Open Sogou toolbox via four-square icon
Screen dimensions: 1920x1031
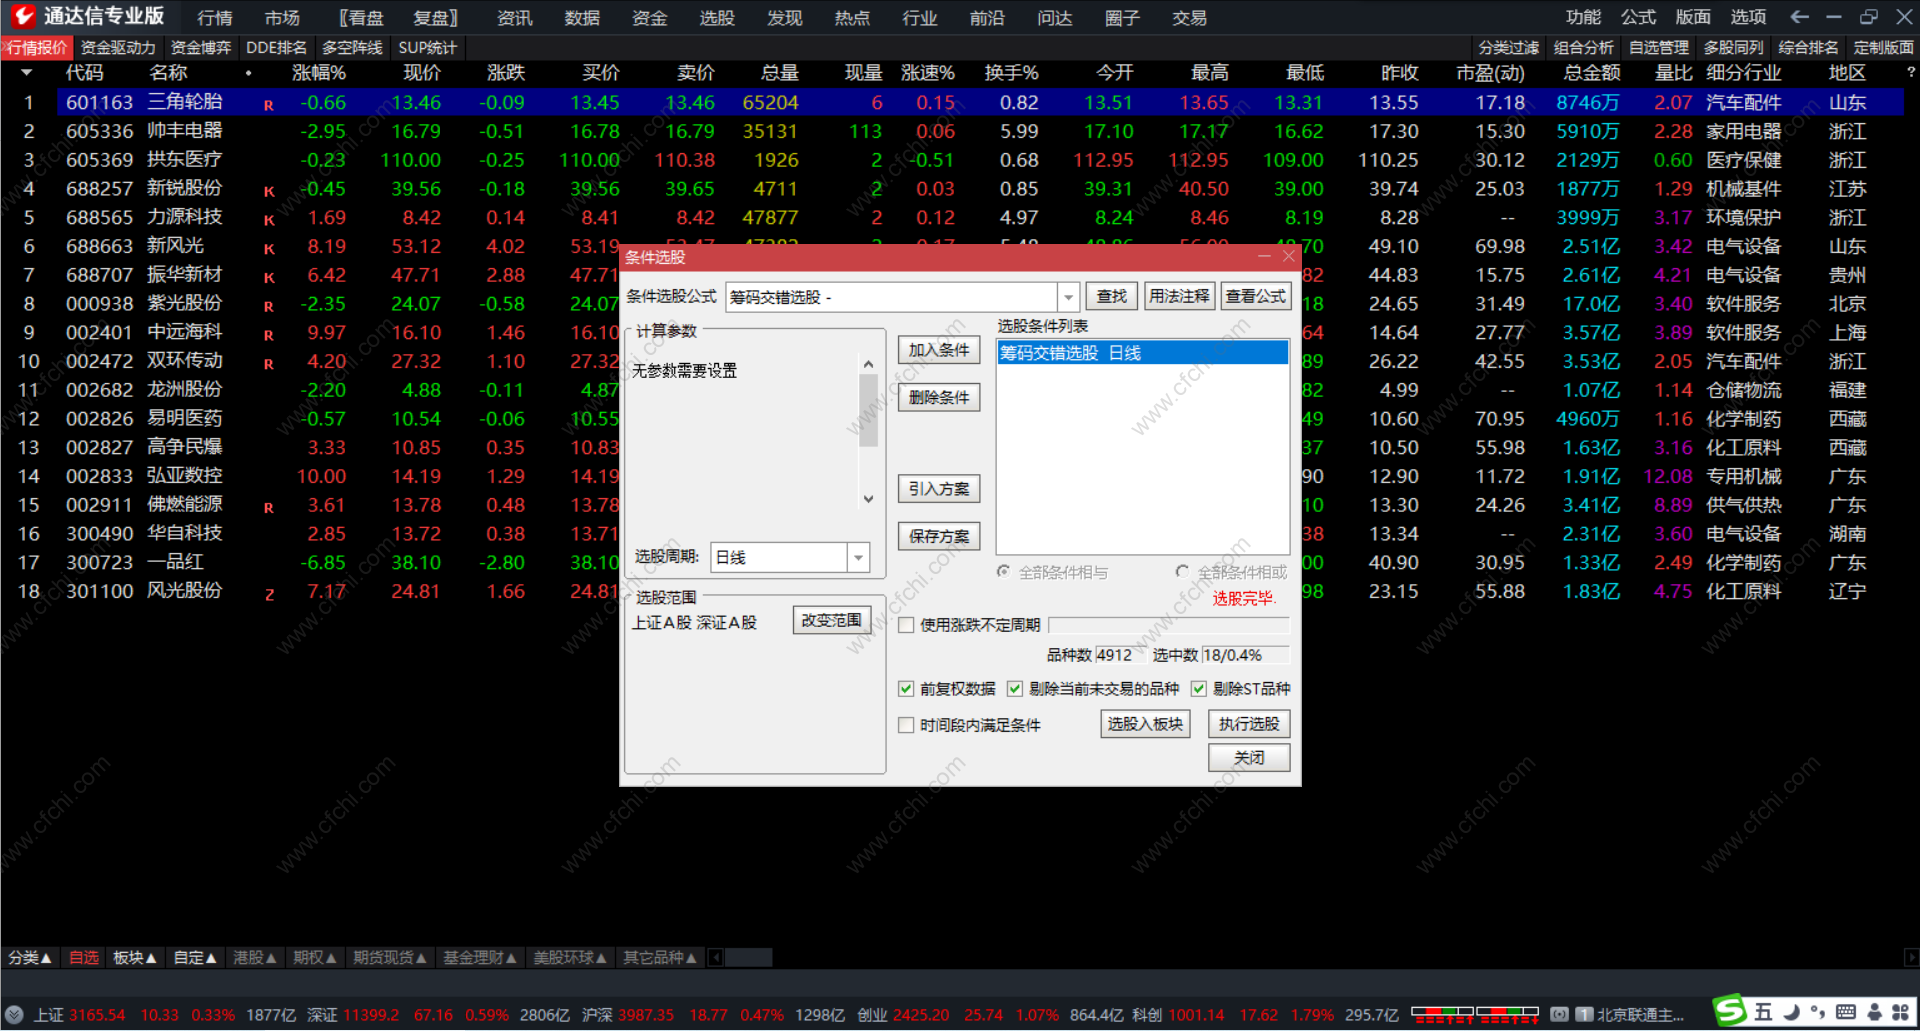[1903, 1014]
